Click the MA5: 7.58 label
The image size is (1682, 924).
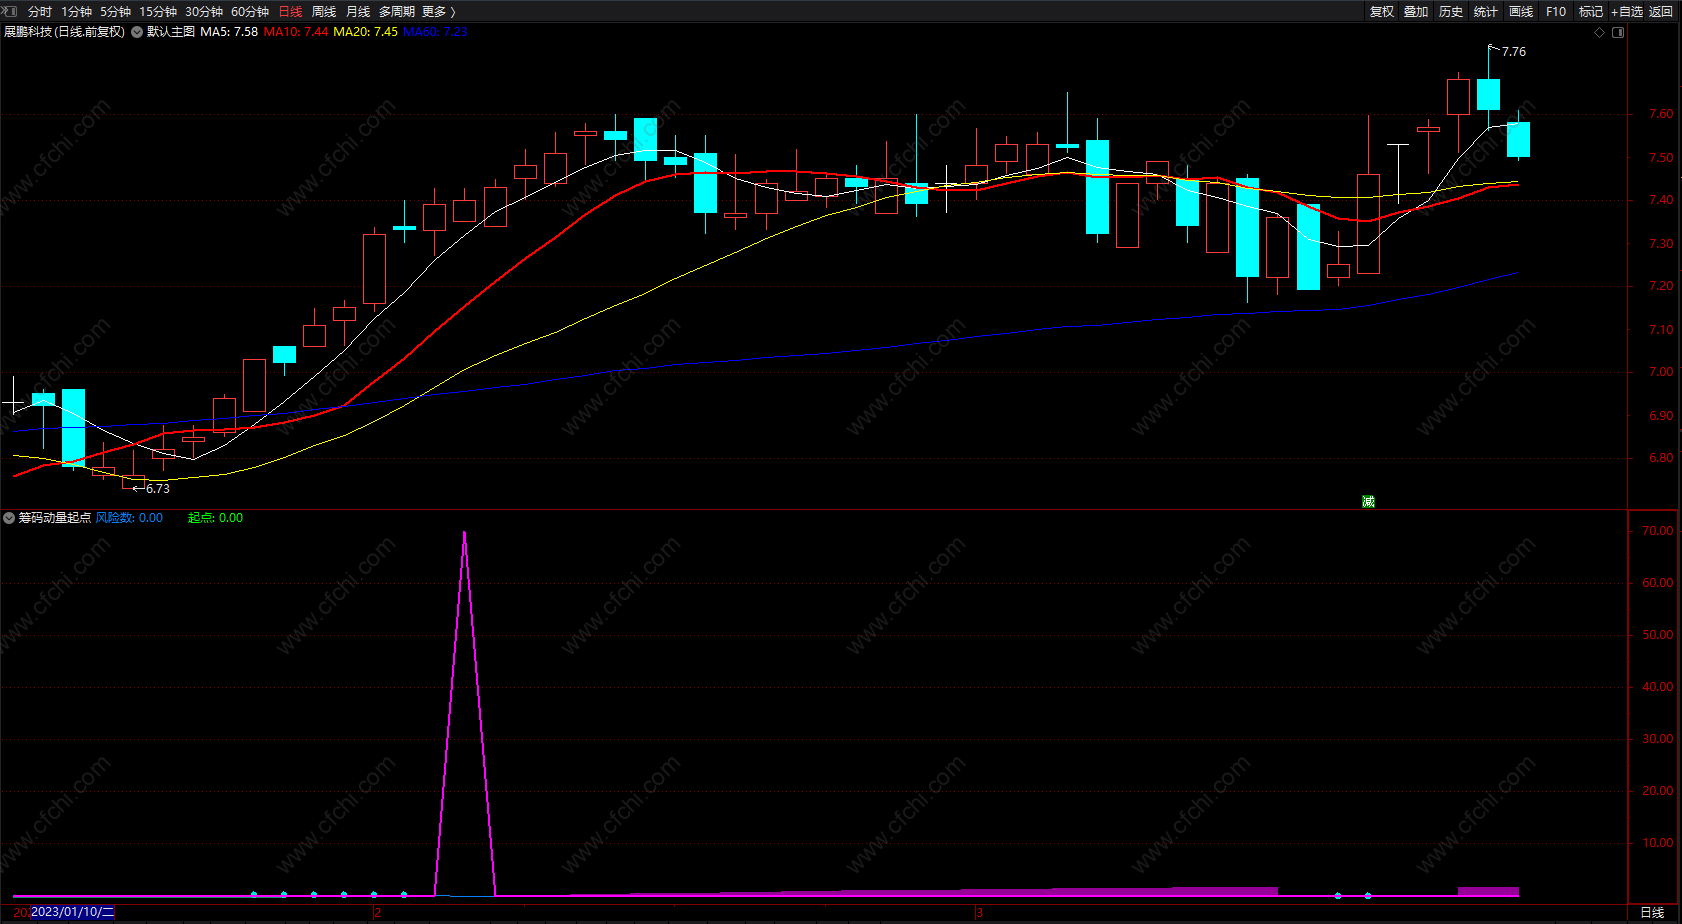229,32
